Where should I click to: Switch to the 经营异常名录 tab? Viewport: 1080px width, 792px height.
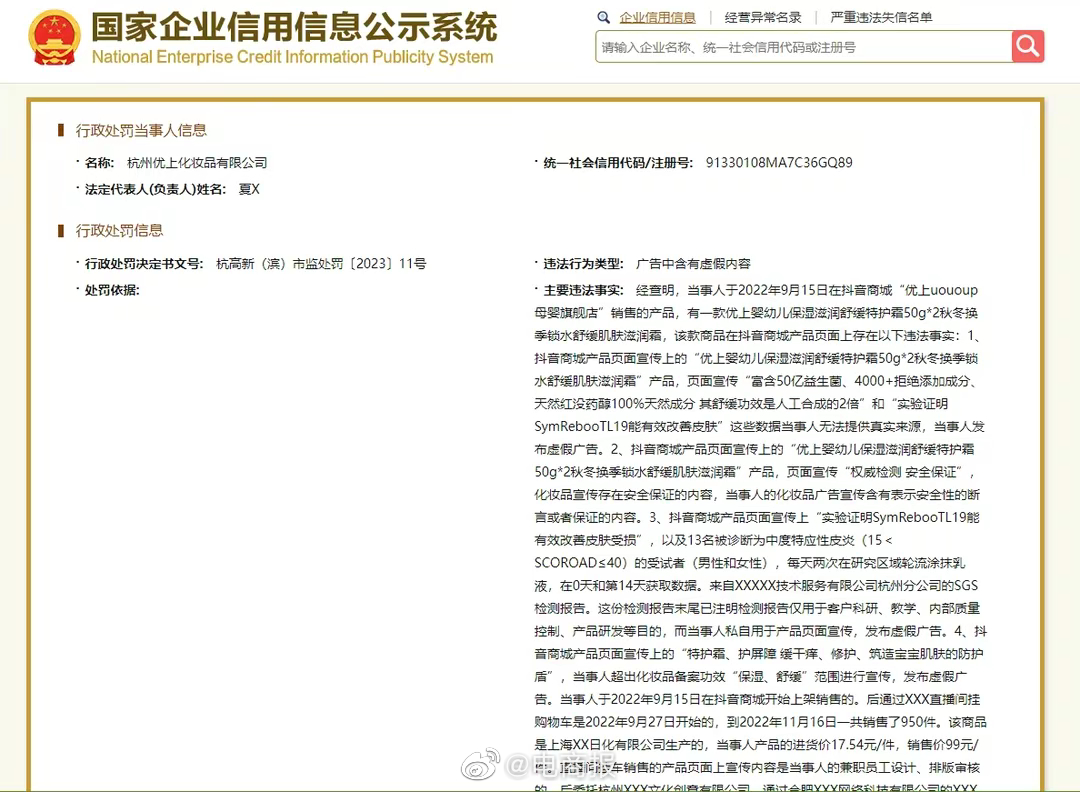762,18
